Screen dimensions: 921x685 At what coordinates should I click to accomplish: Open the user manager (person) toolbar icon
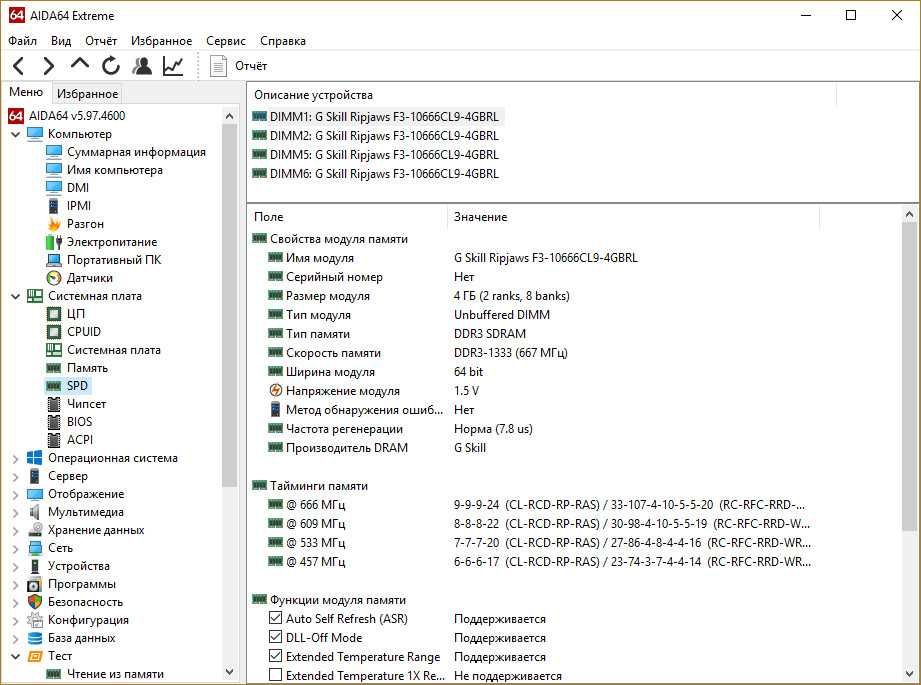142,66
